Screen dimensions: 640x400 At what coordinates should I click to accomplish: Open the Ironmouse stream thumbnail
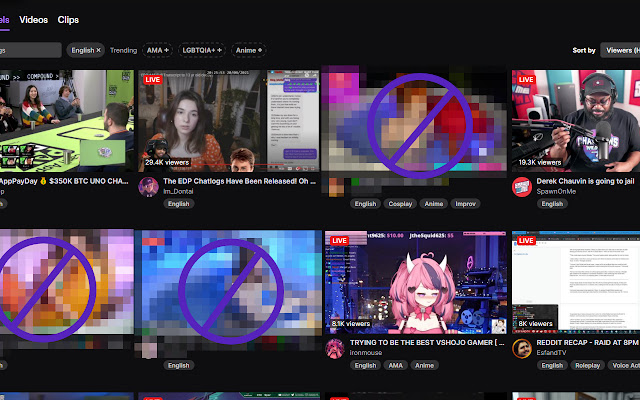click(x=416, y=282)
